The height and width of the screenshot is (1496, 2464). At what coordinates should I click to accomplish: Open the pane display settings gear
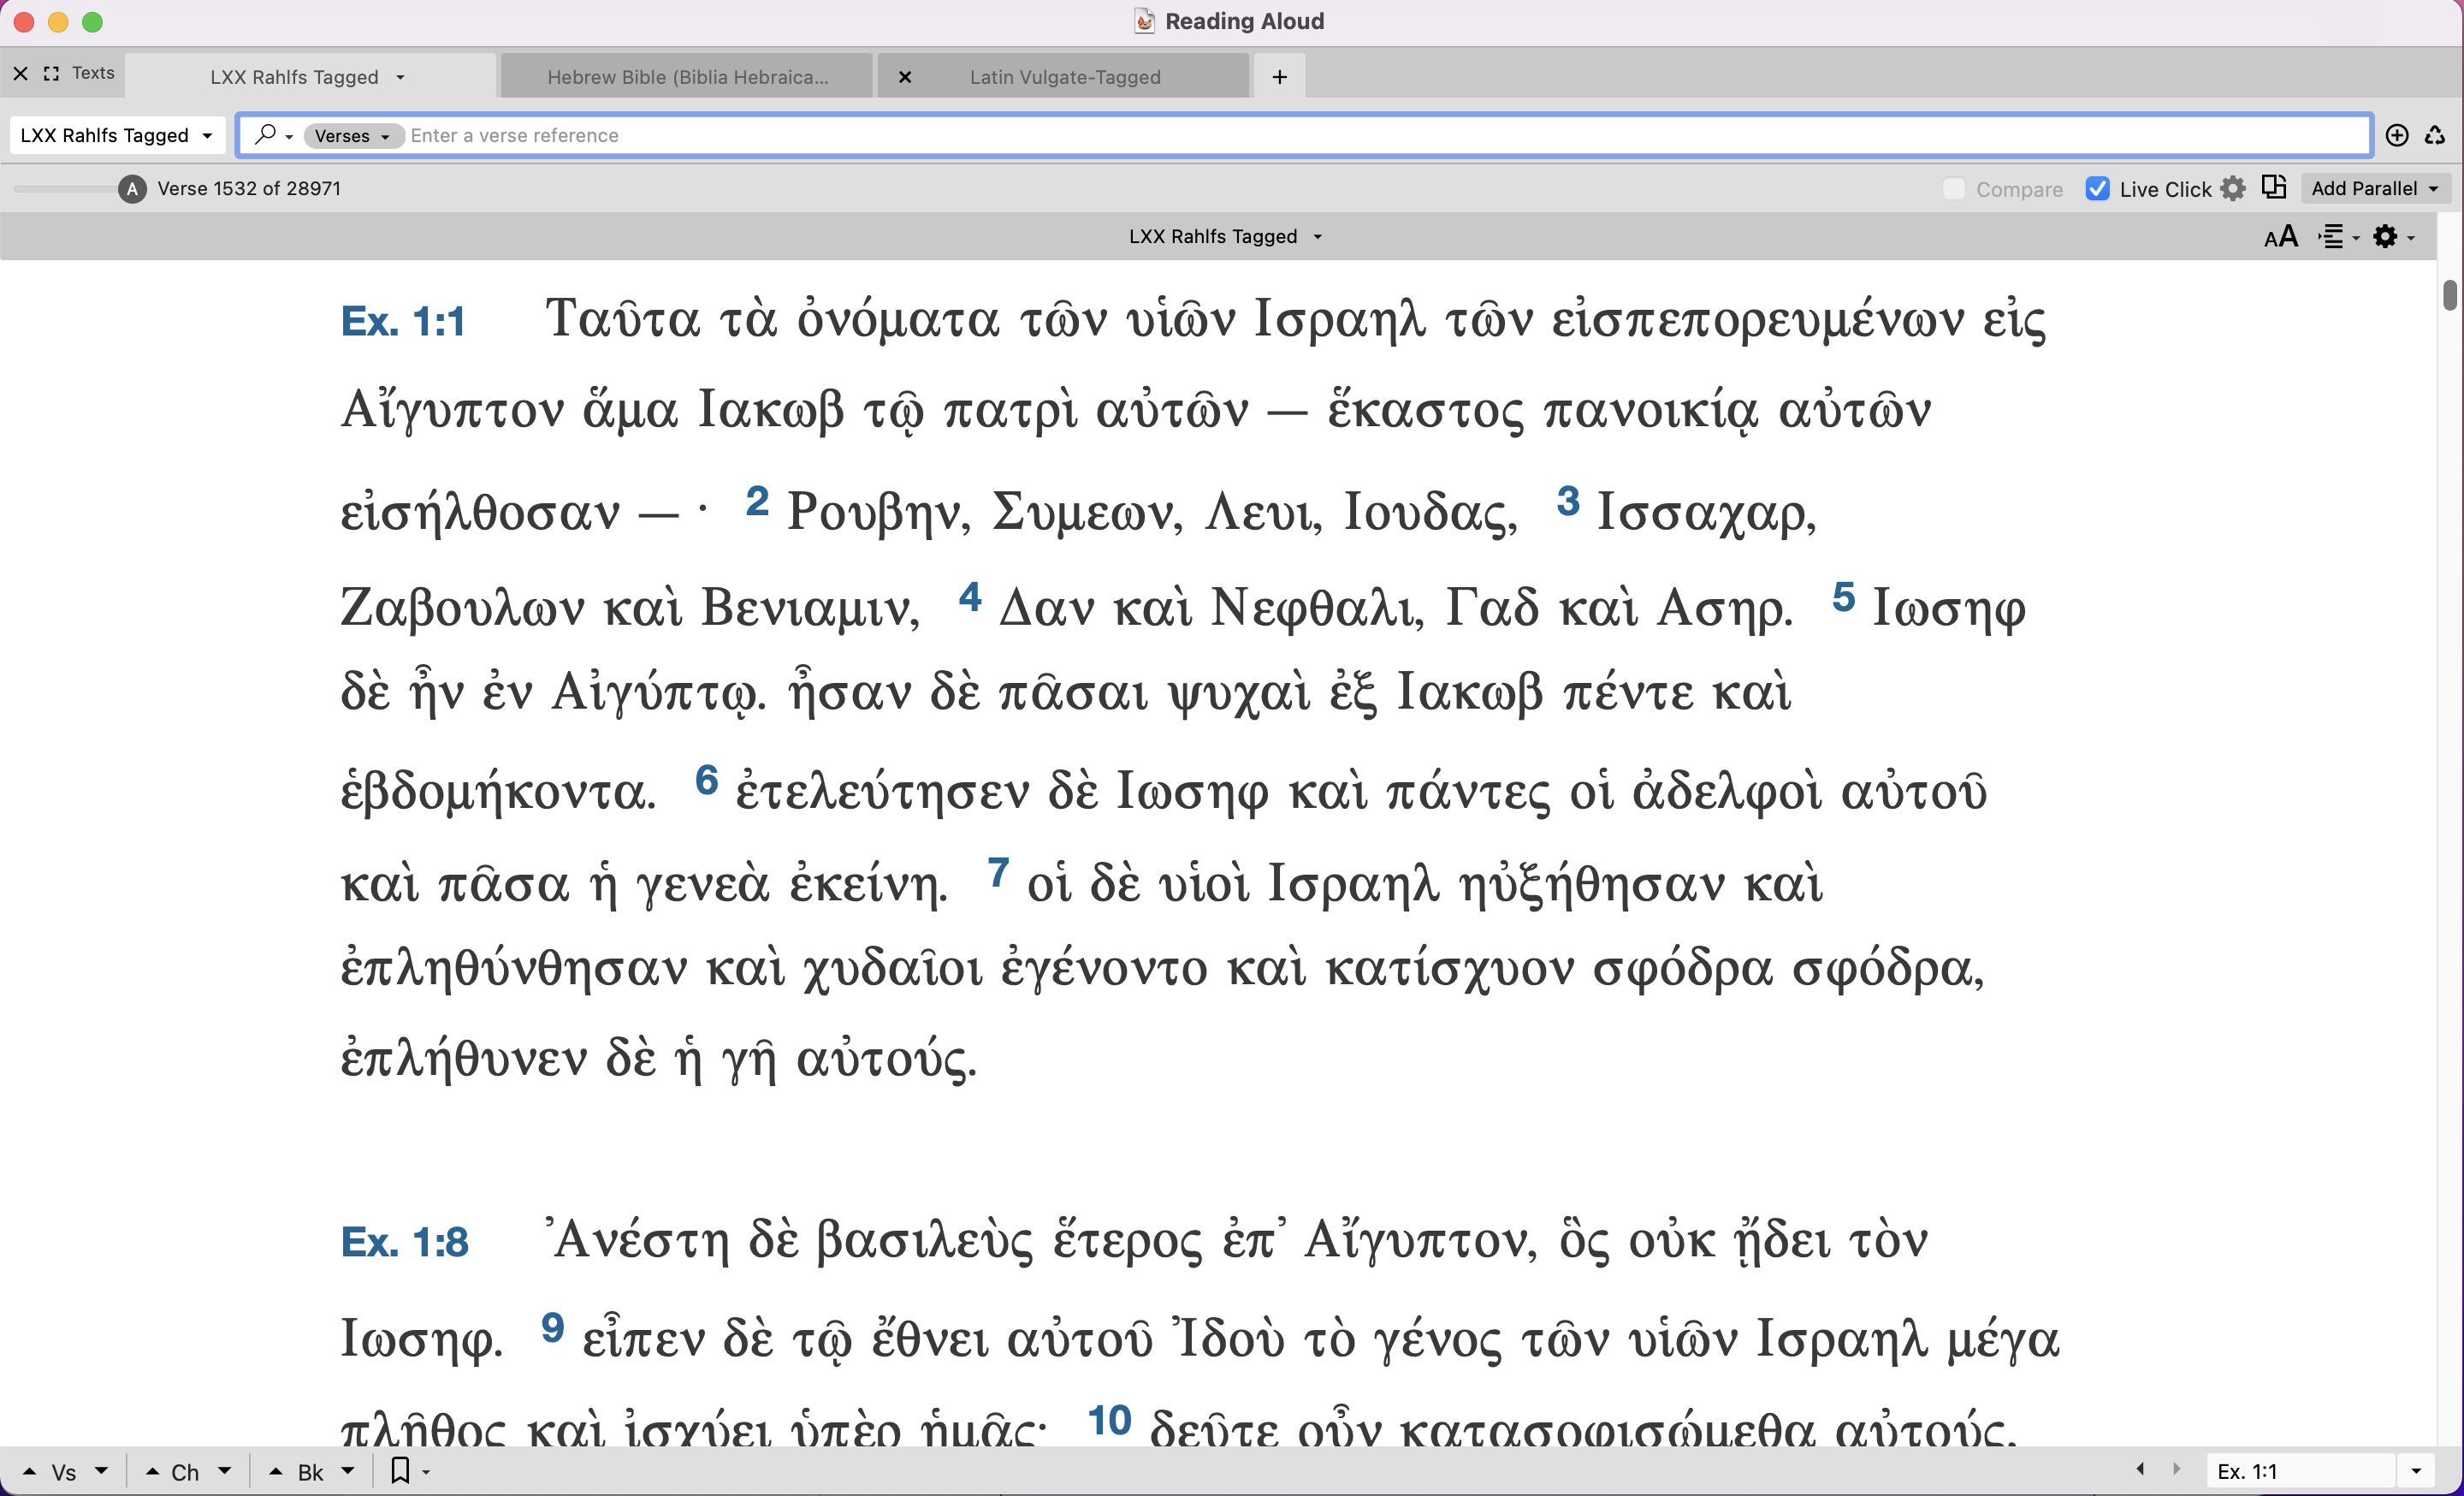2387,237
